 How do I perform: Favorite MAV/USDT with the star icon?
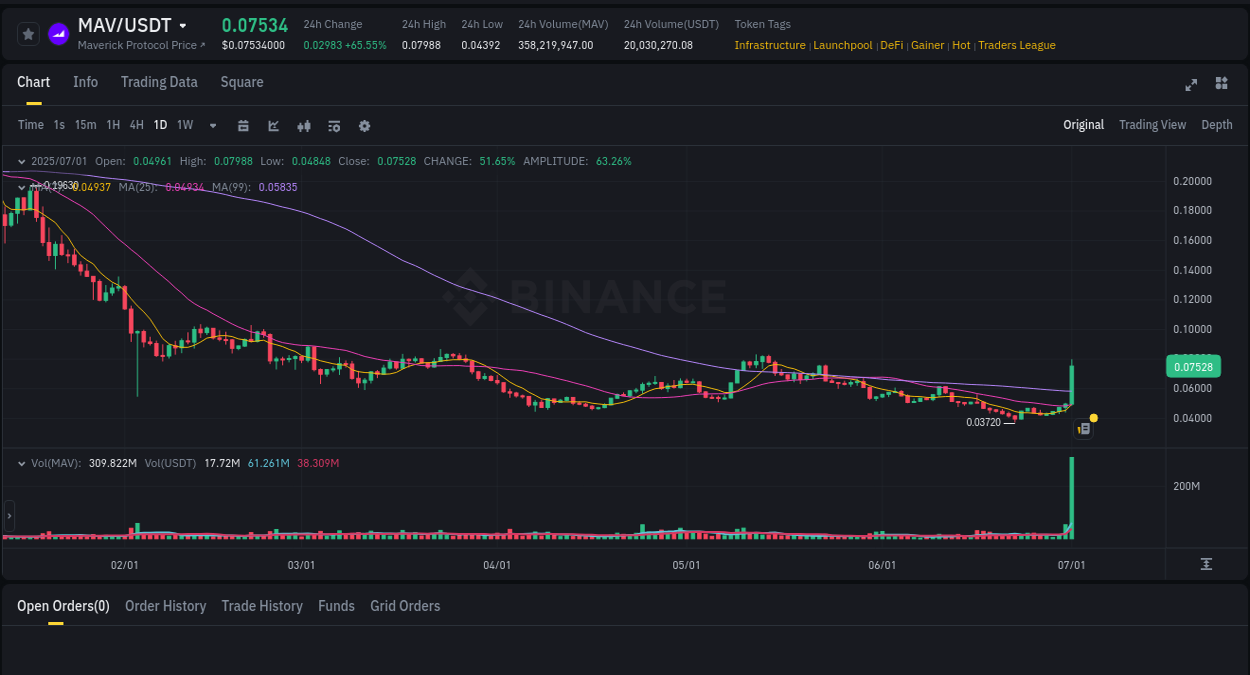[x=27, y=33]
